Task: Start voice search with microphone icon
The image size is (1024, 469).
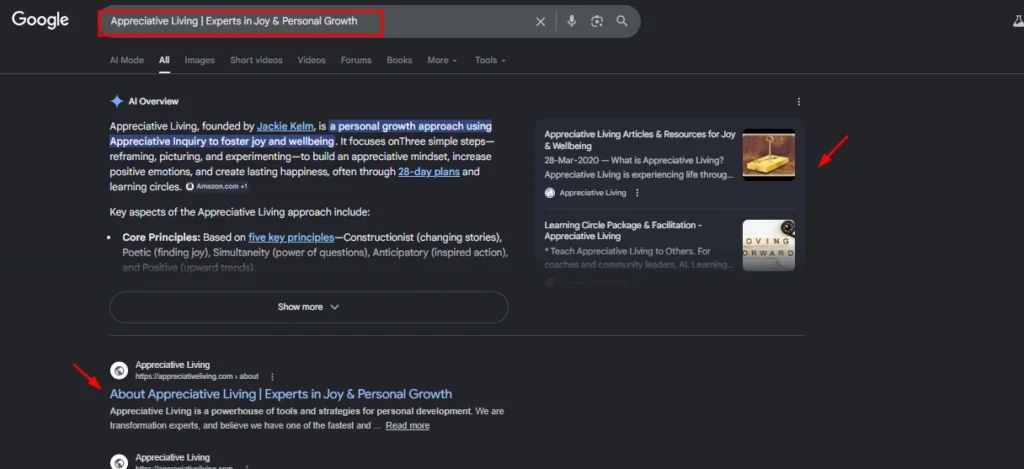Action: pyautogui.click(x=571, y=21)
